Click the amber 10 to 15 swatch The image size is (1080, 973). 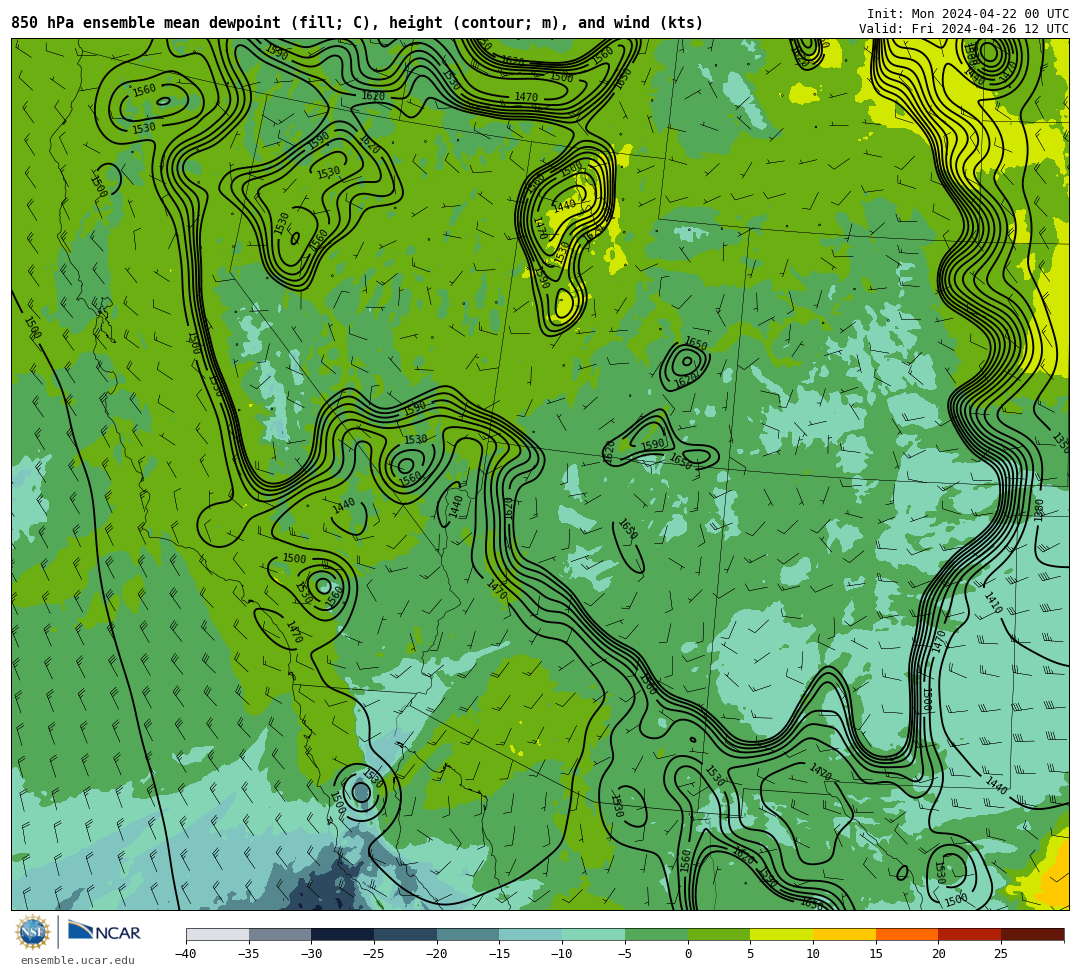coord(844,934)
